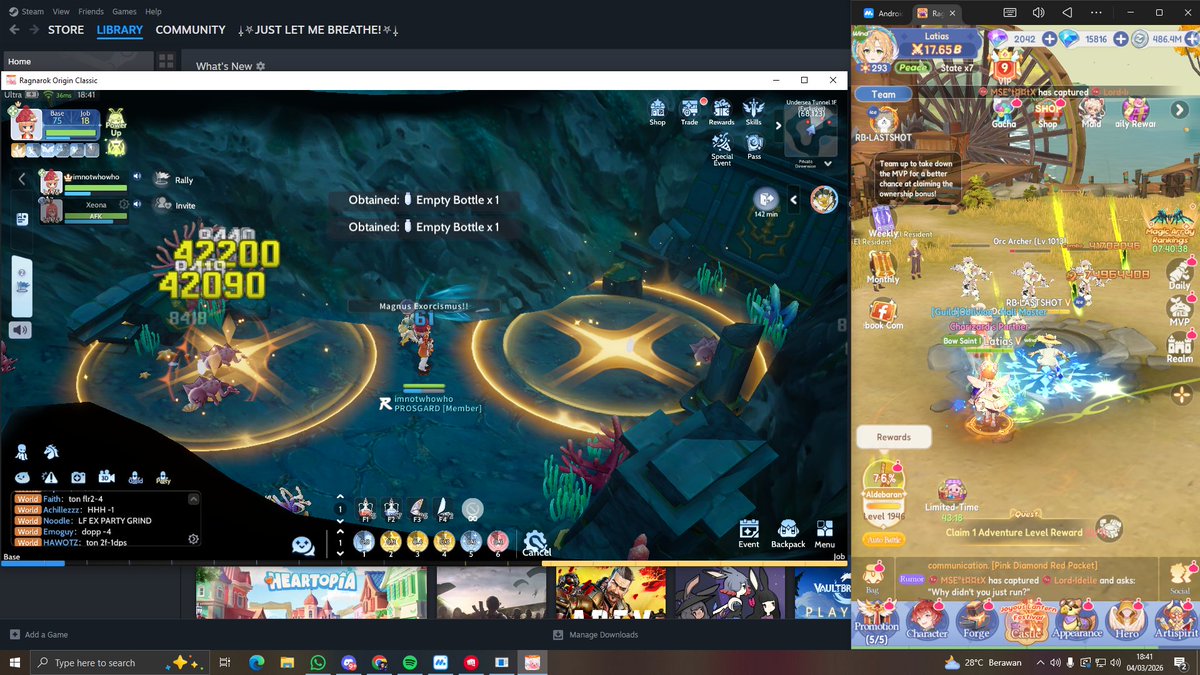Open Manage Downloads in Steam
This screenshot has width=1200, height=675.
pyautogui.click(x=595, y=634)
